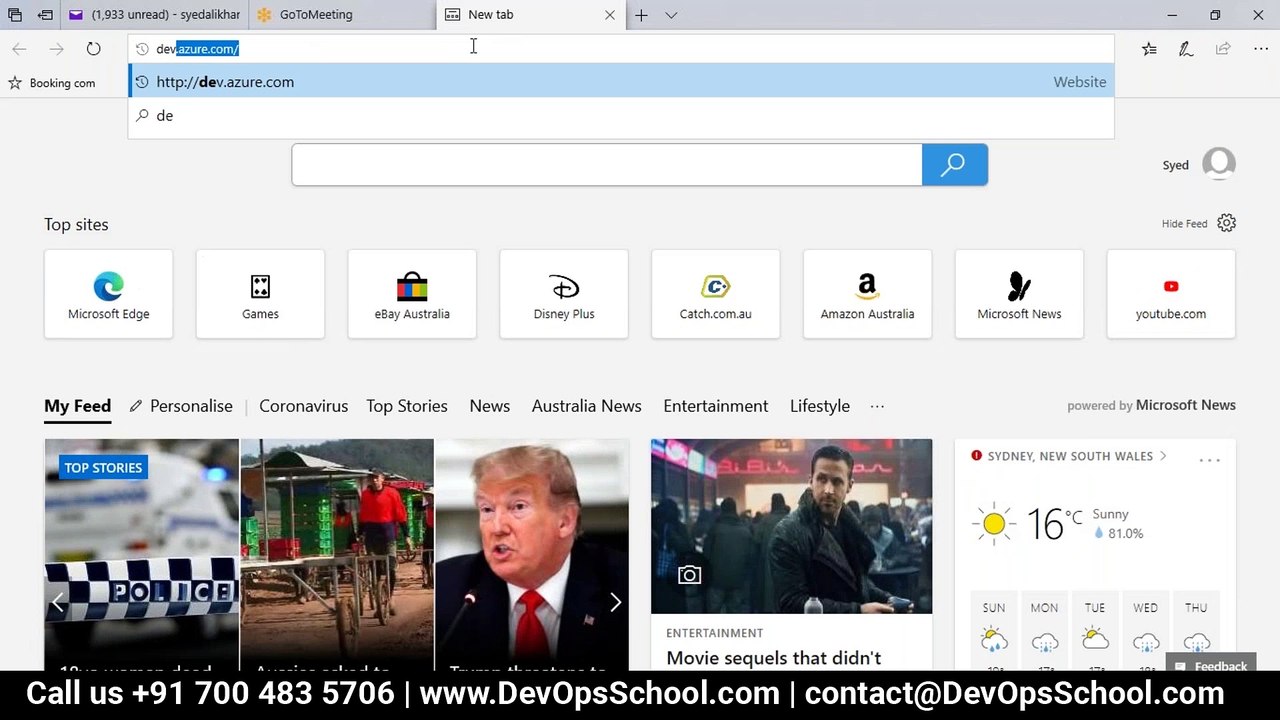Open Movie sequels entertainment article
1280x720 pixels.
click(x=774, y=658)
